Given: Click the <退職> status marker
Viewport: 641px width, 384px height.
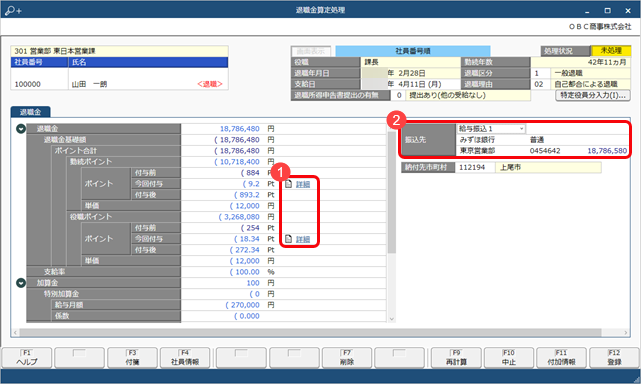Looking at the screenshot, I should pos(210,84).
